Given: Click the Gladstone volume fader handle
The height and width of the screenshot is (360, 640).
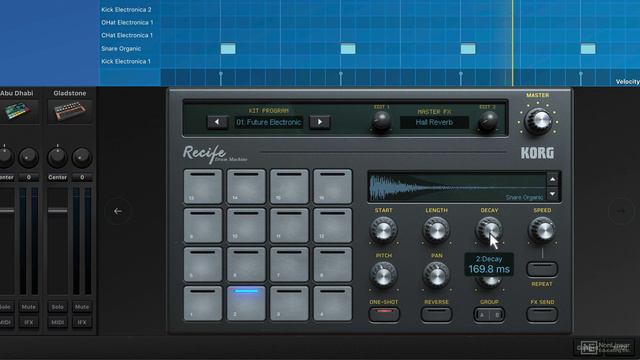Looking at the screenshot, I should 58,211.
